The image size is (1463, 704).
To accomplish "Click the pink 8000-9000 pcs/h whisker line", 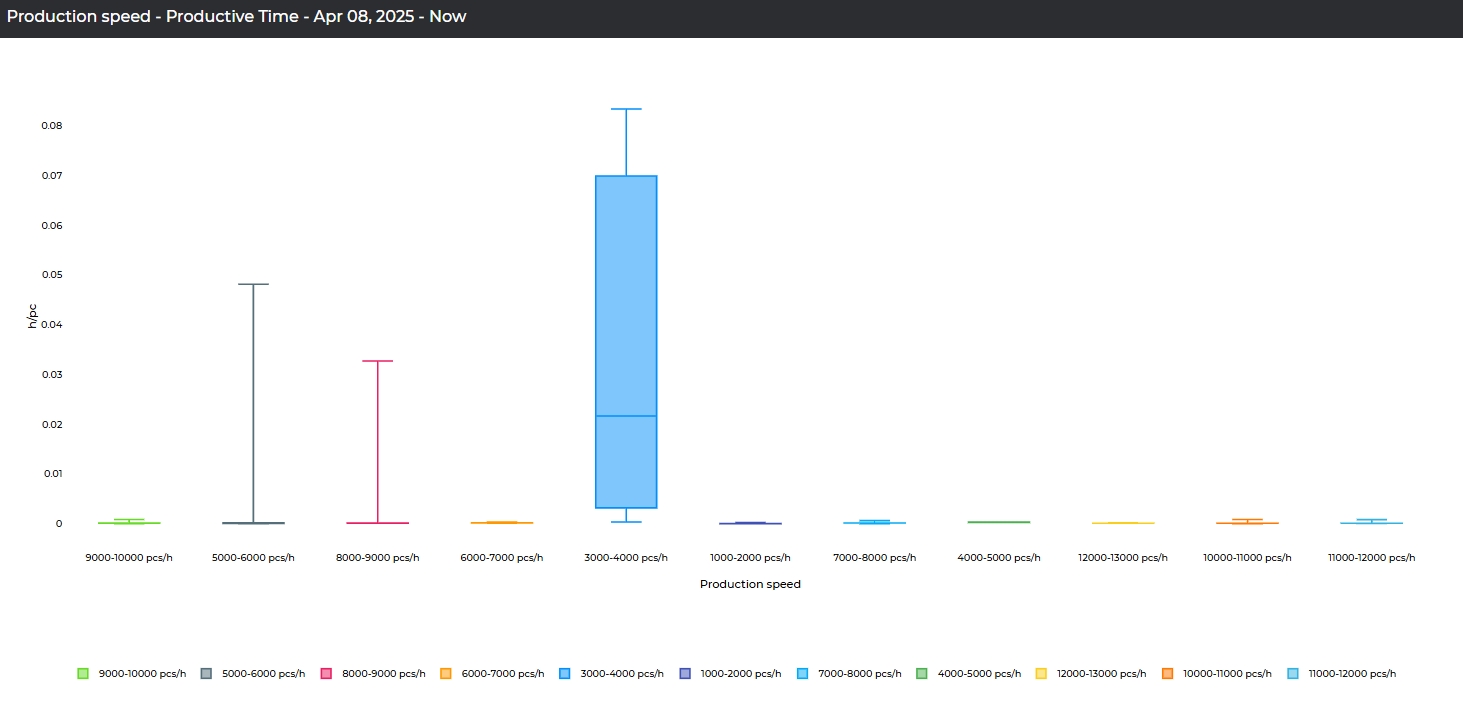I will click(377, 440).
